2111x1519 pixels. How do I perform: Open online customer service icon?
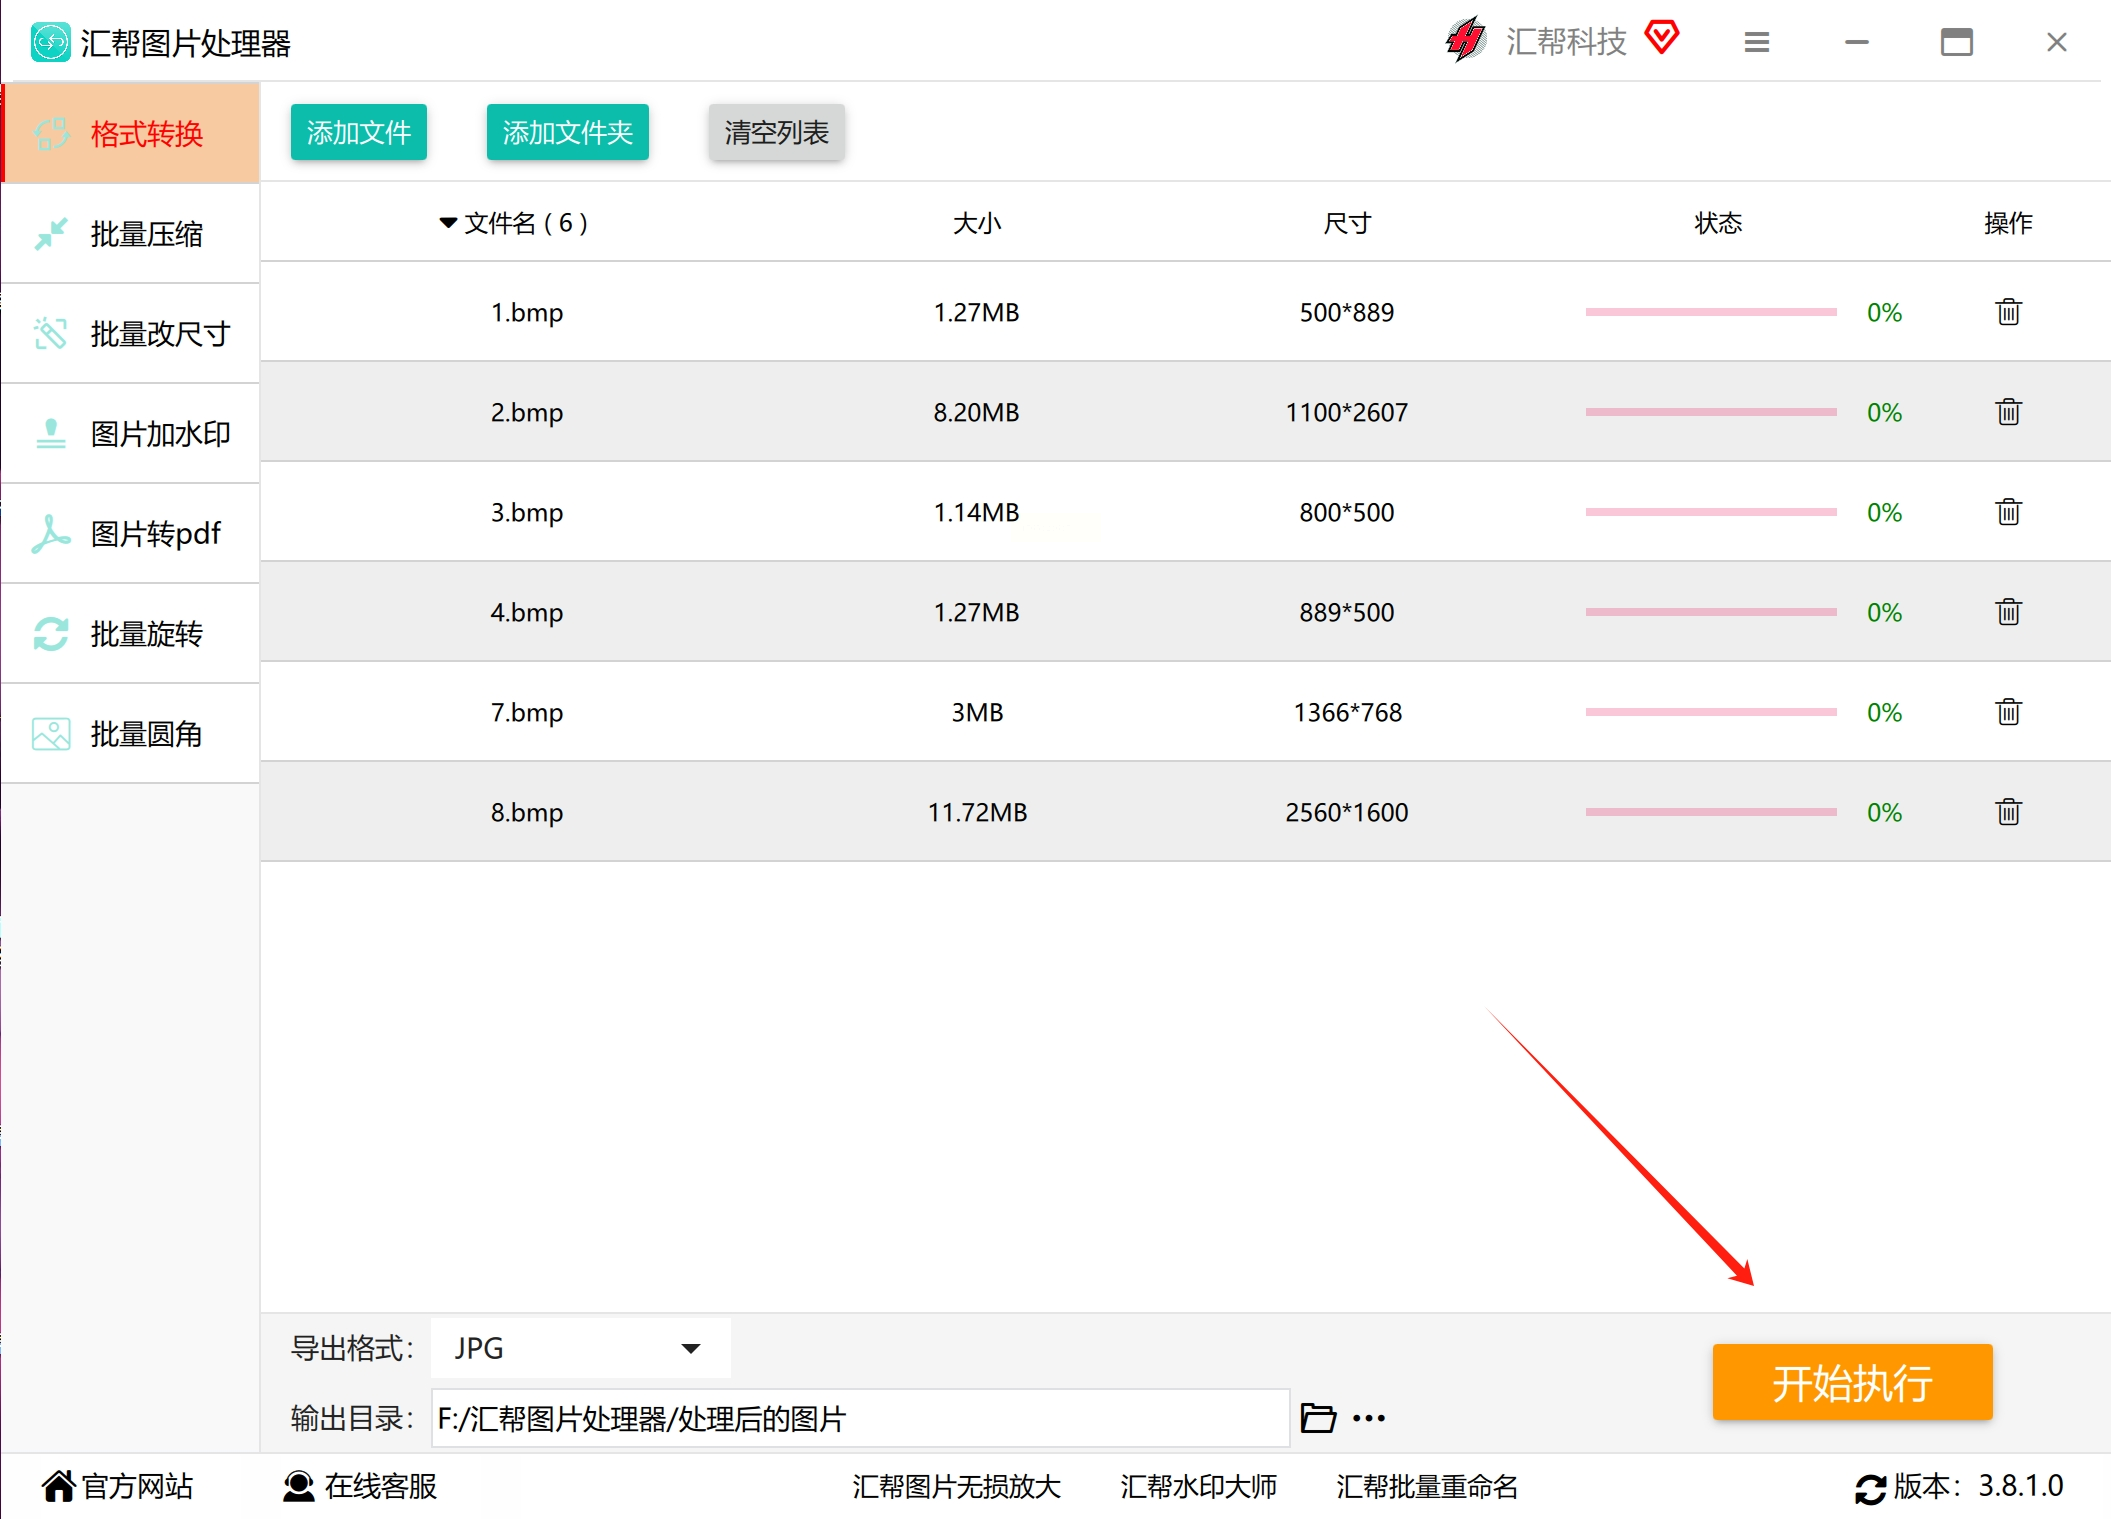tap(298, 1486)
